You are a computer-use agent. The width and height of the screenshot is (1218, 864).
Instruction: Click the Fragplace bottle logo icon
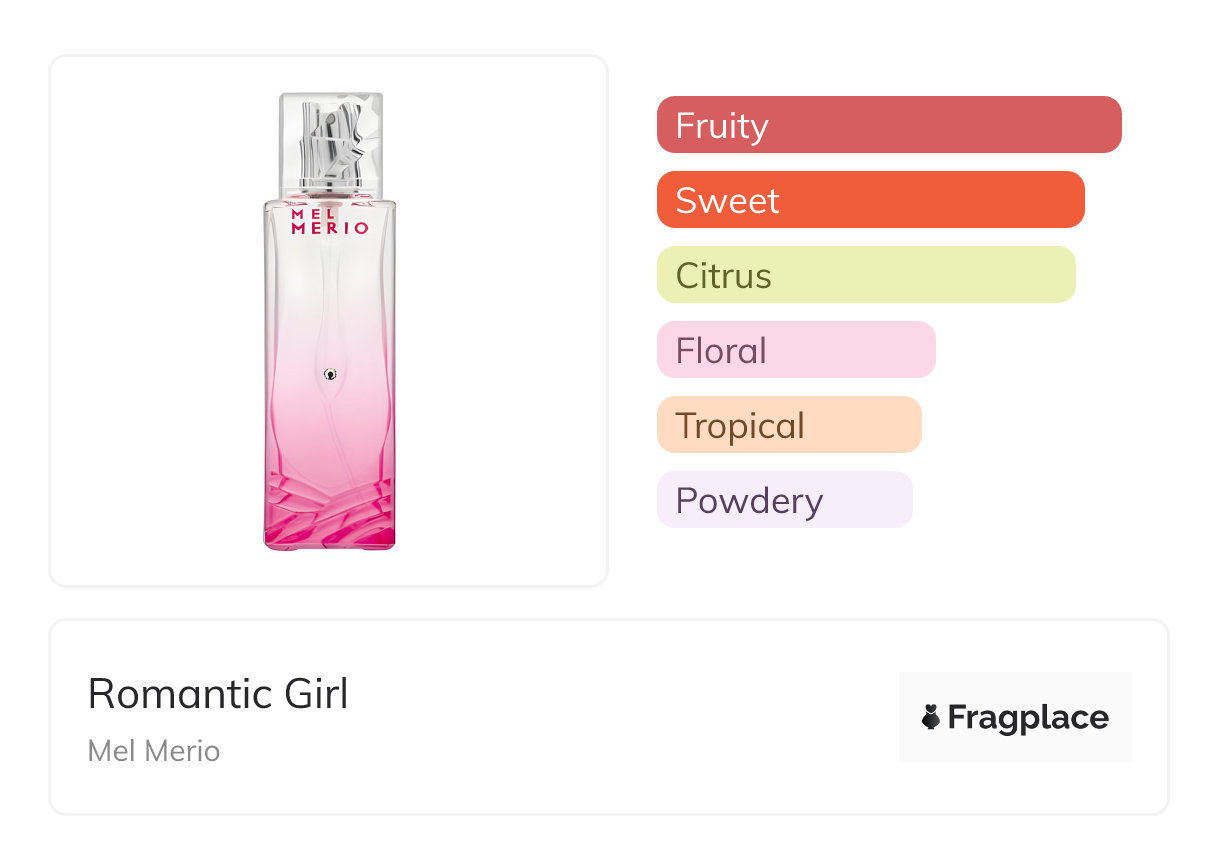pos(931,717)
